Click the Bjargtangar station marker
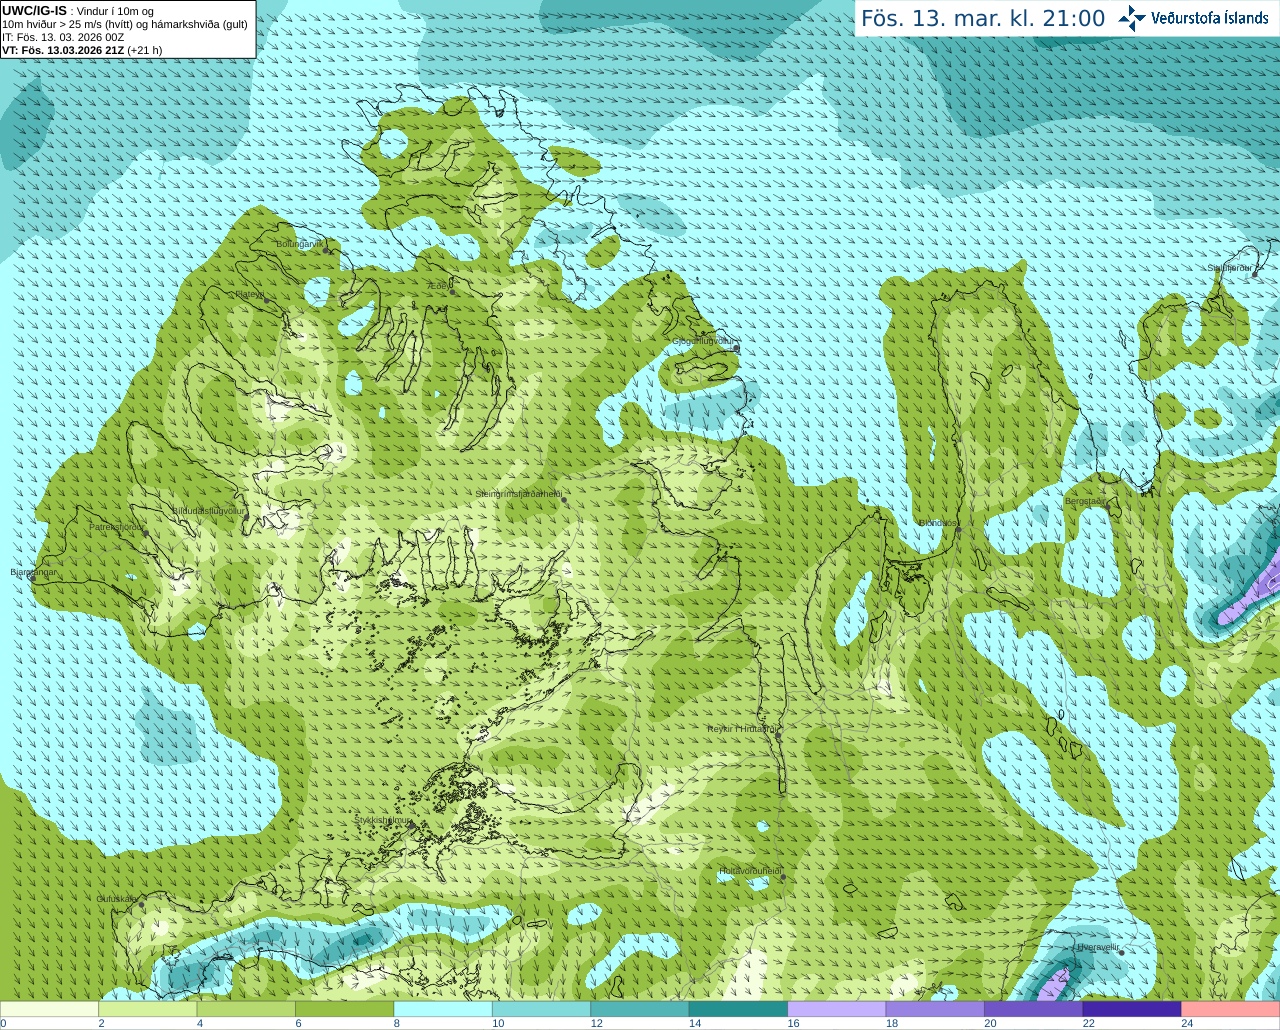The height and width of the screenshot is (1030, 1280). (33, 578)
